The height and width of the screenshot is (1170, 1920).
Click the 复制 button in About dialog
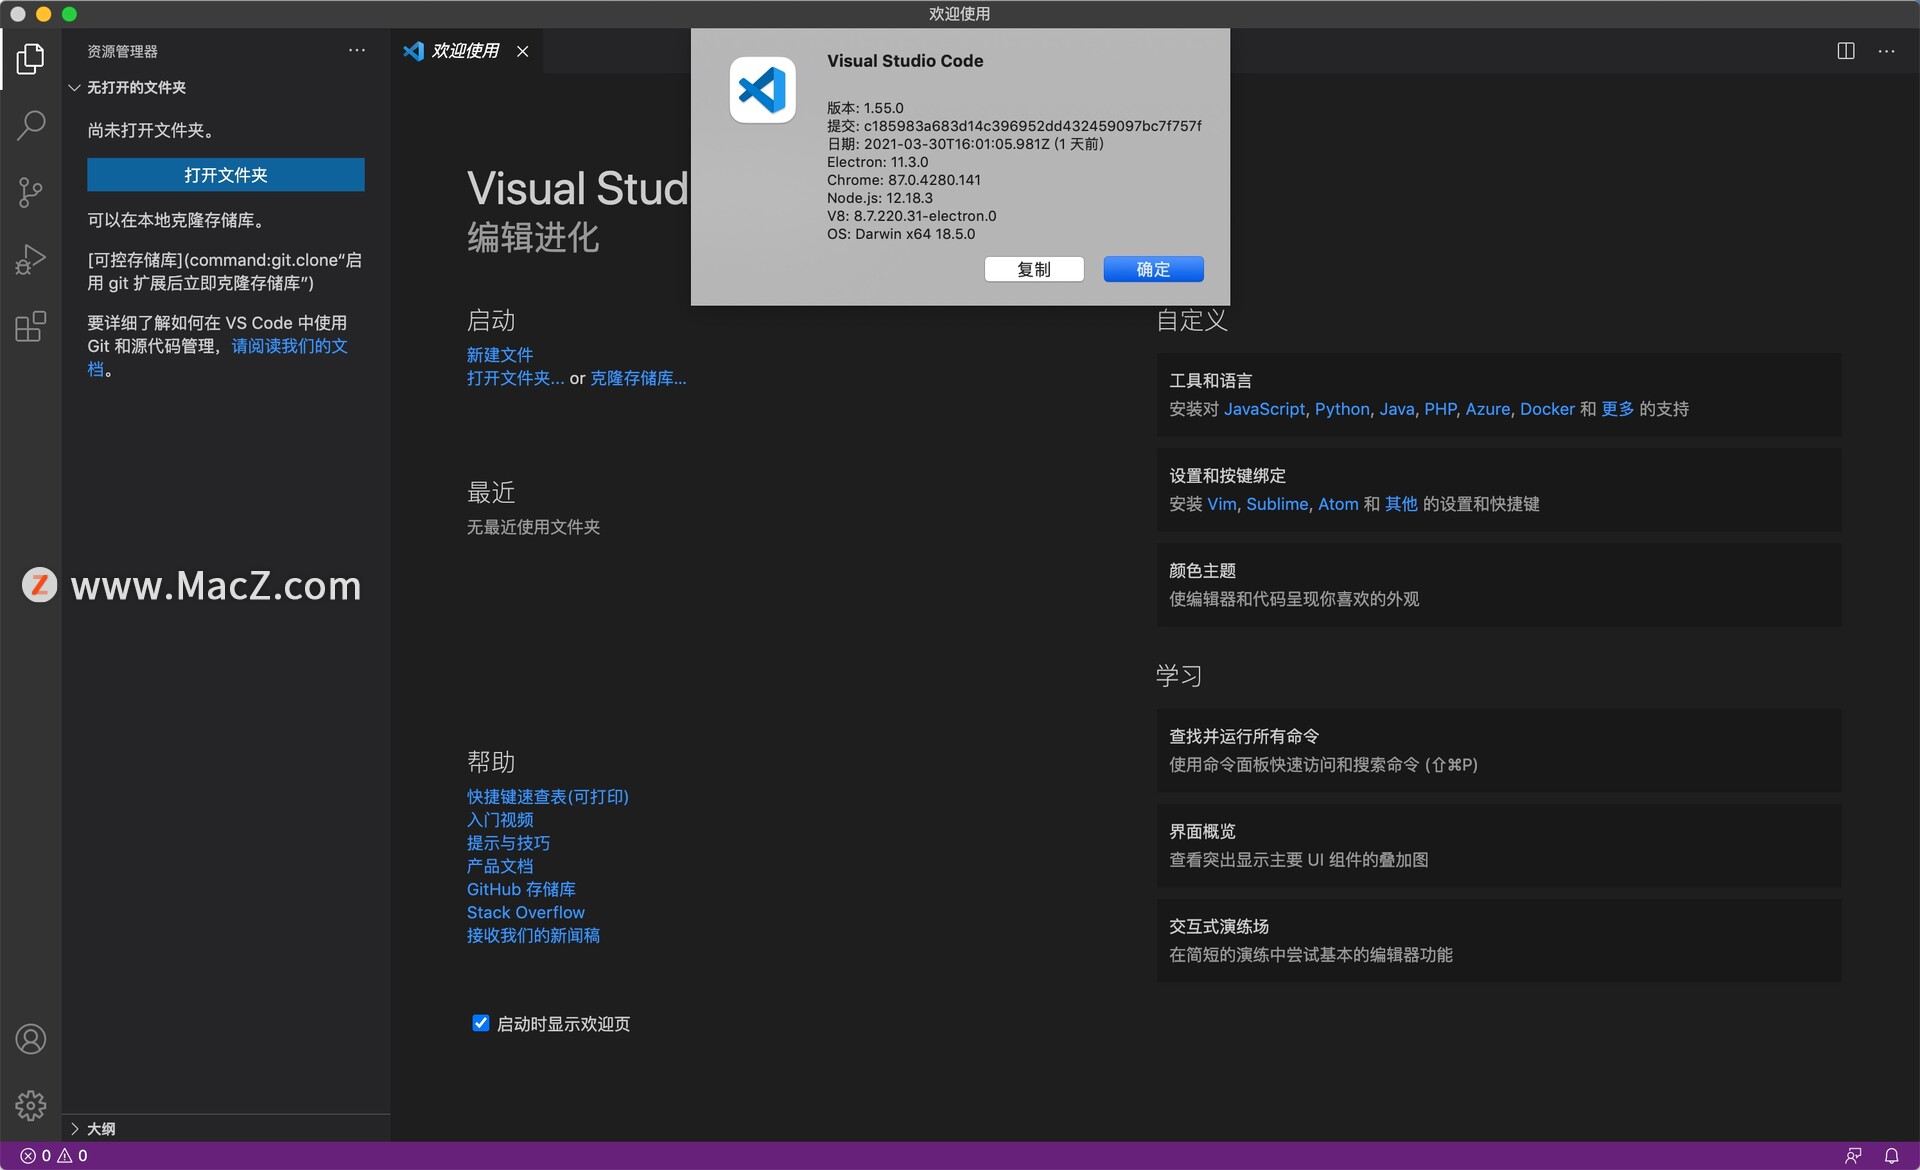coord(1033,269)
